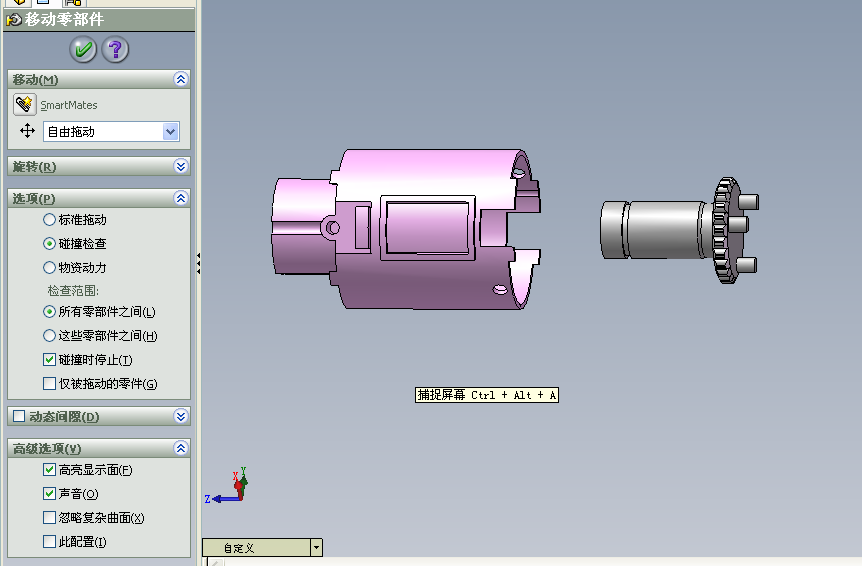Click the 移动零部件 panel title icon
The width and height of the screenshot is (862, 566).
tap(14, 20)
